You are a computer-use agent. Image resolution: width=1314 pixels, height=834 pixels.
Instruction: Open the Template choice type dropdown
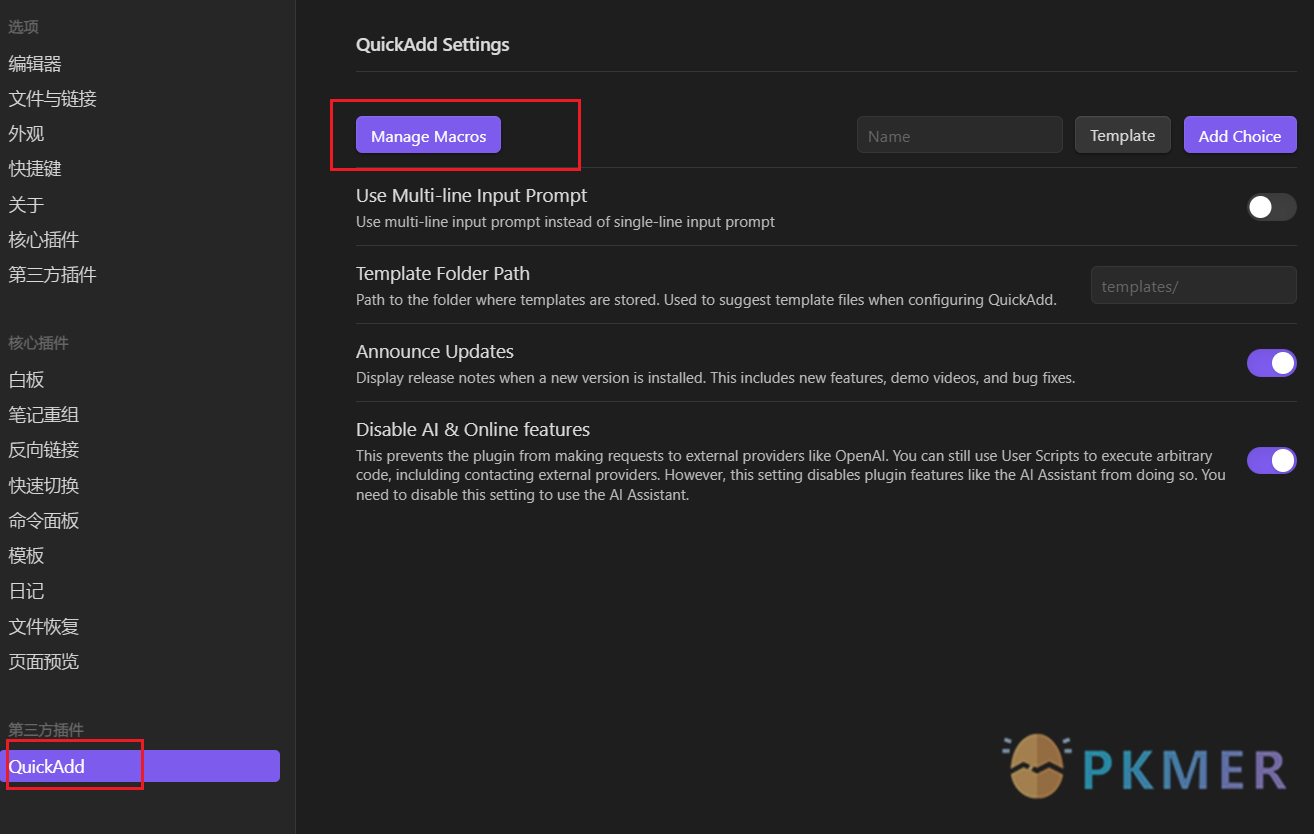(1122, 135)
